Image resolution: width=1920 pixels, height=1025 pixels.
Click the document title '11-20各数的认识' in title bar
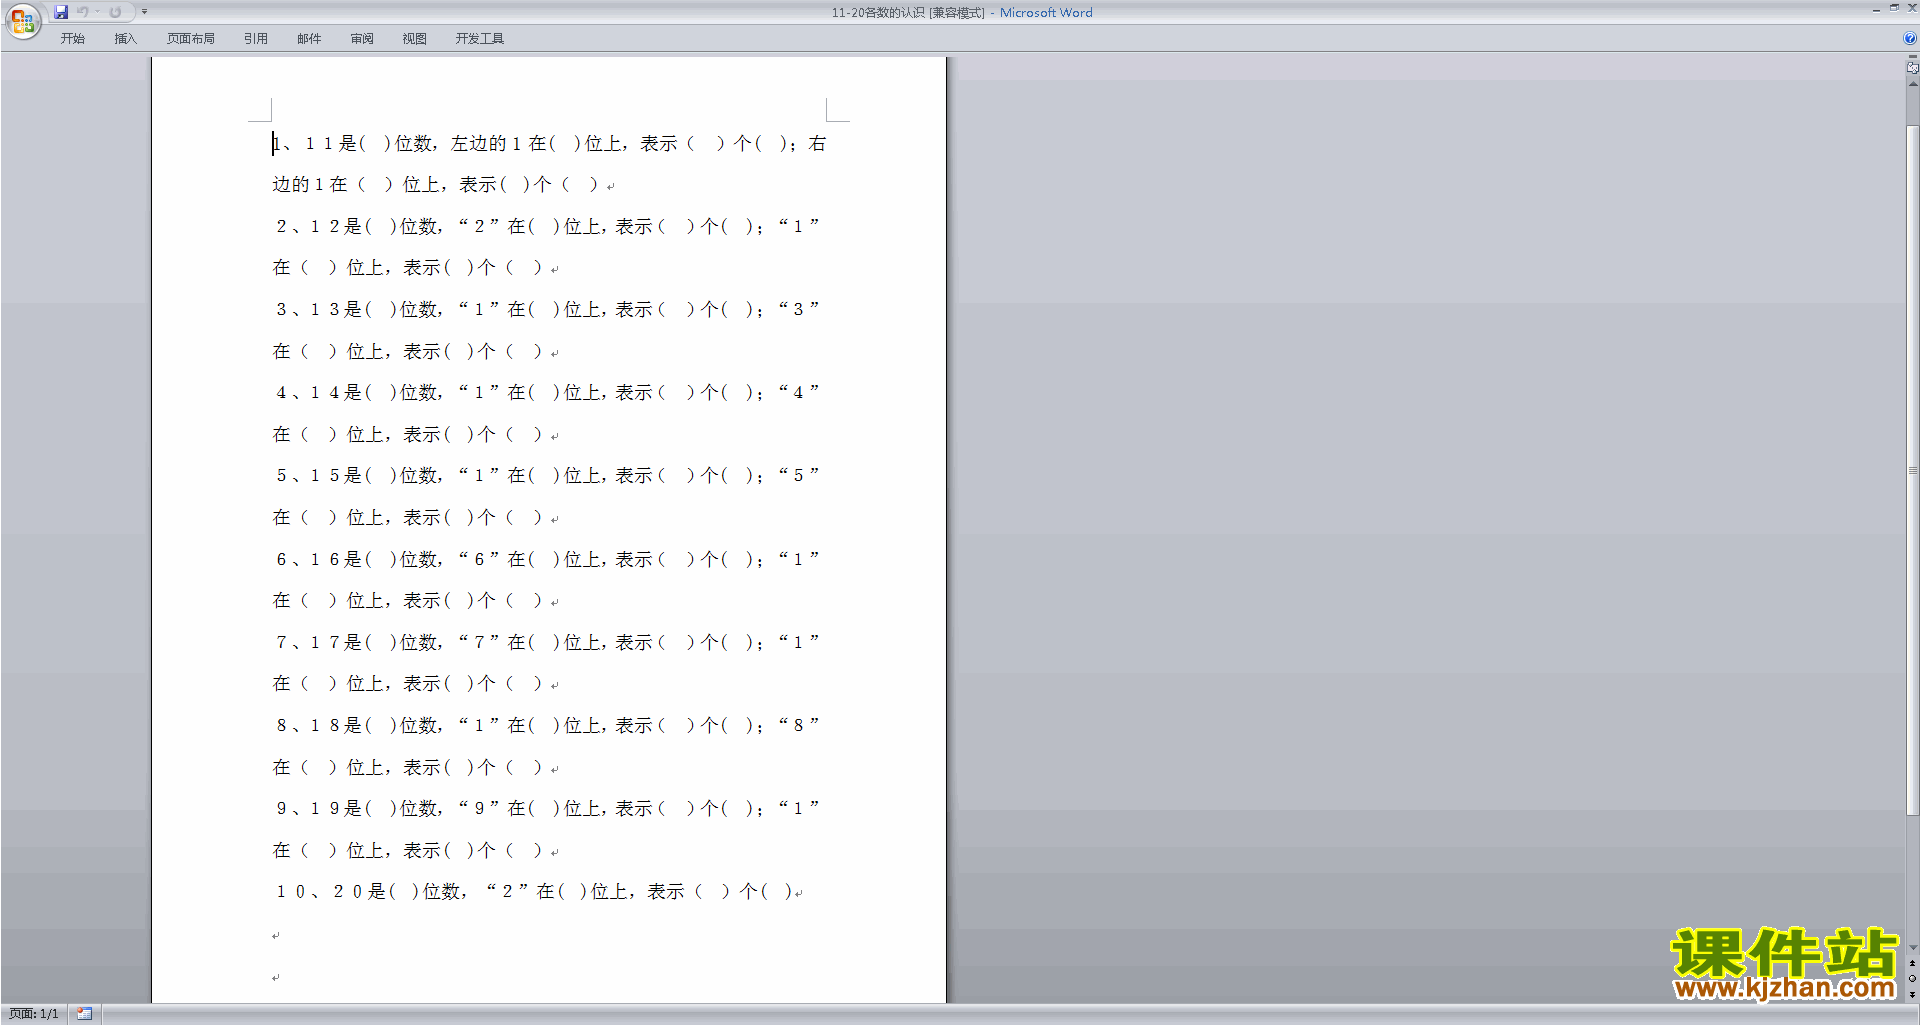tap(878, 13)
